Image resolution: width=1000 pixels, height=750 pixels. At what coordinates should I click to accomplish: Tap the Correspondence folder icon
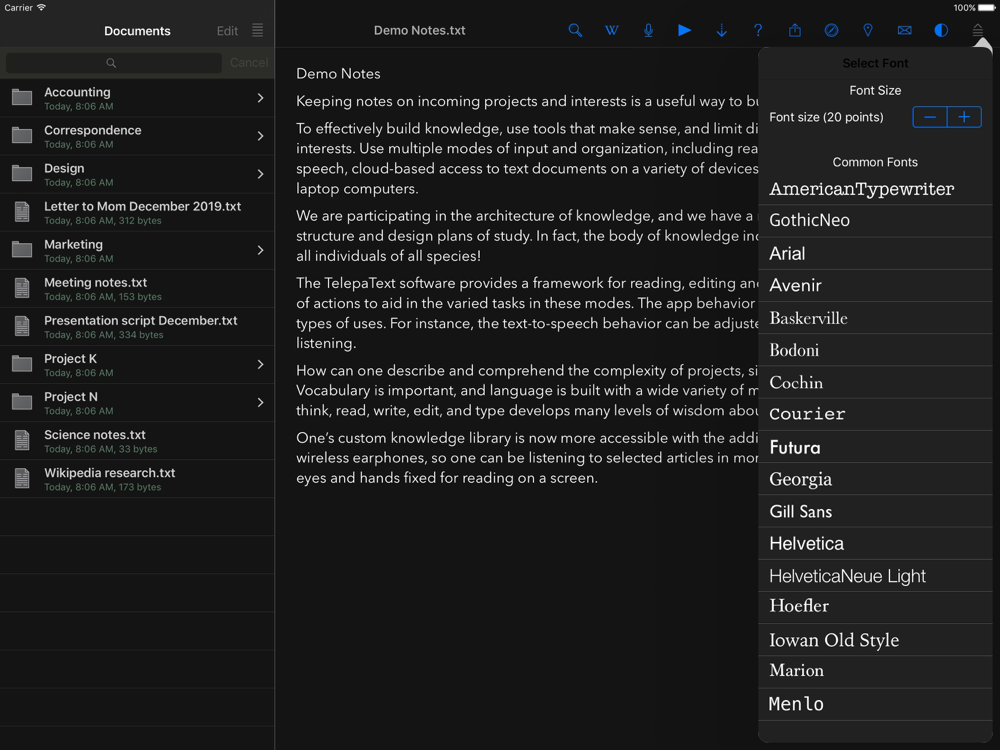coord(22,136)
